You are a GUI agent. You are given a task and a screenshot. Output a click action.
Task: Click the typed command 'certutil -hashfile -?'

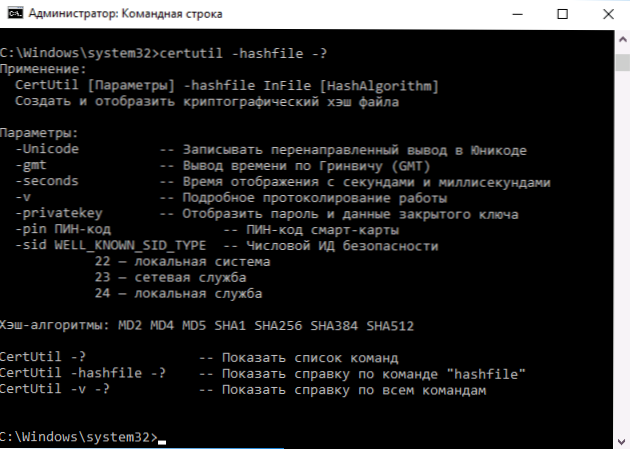coord(243,53)
